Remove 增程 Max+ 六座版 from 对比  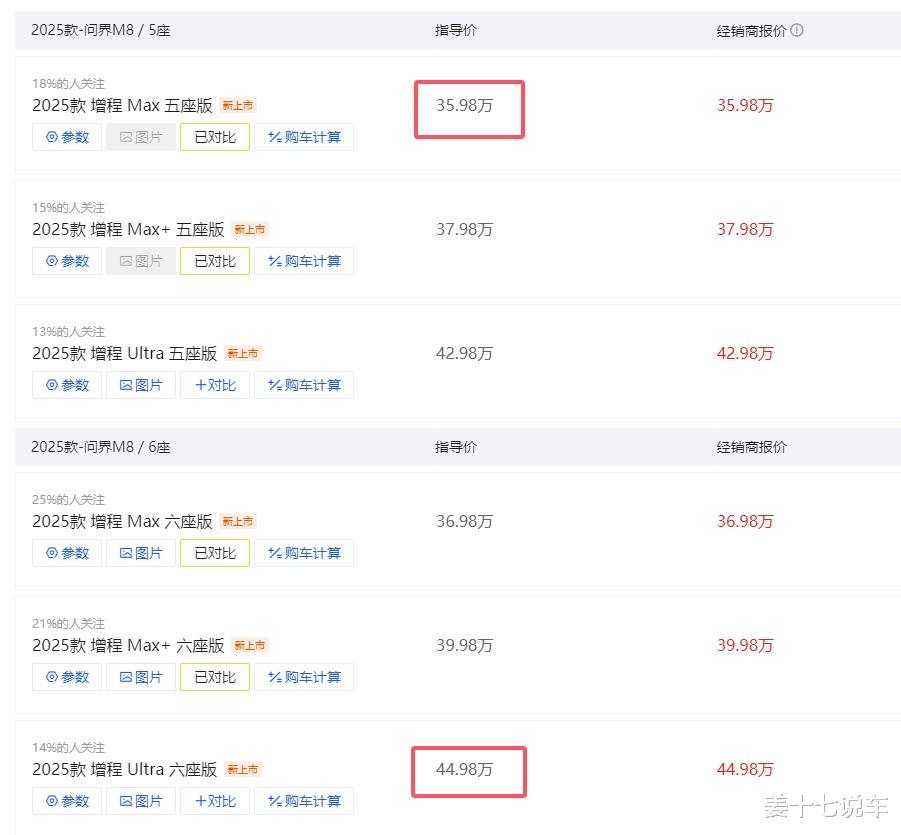point(215,677)
